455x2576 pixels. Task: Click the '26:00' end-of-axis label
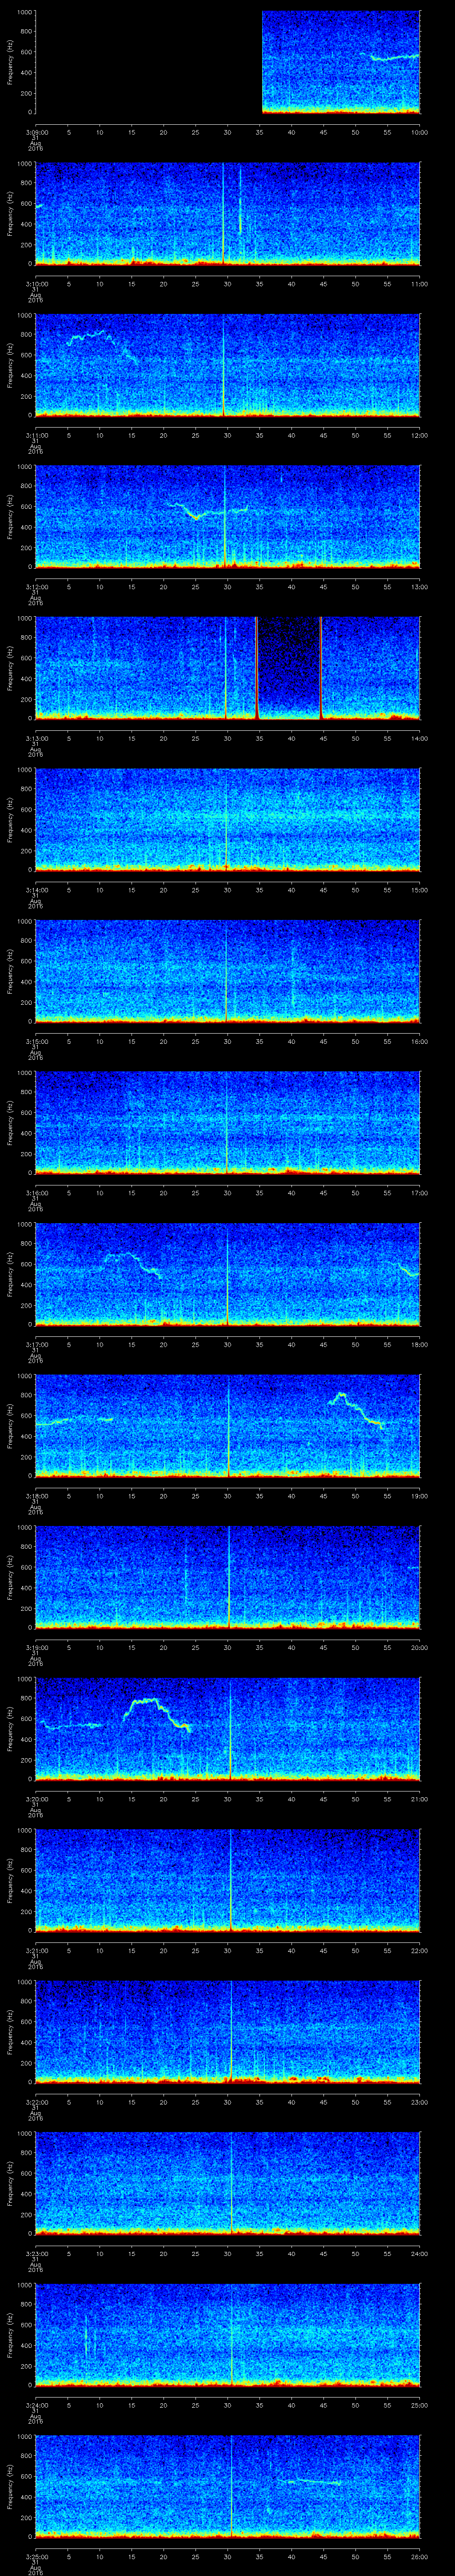[420, 2556]
